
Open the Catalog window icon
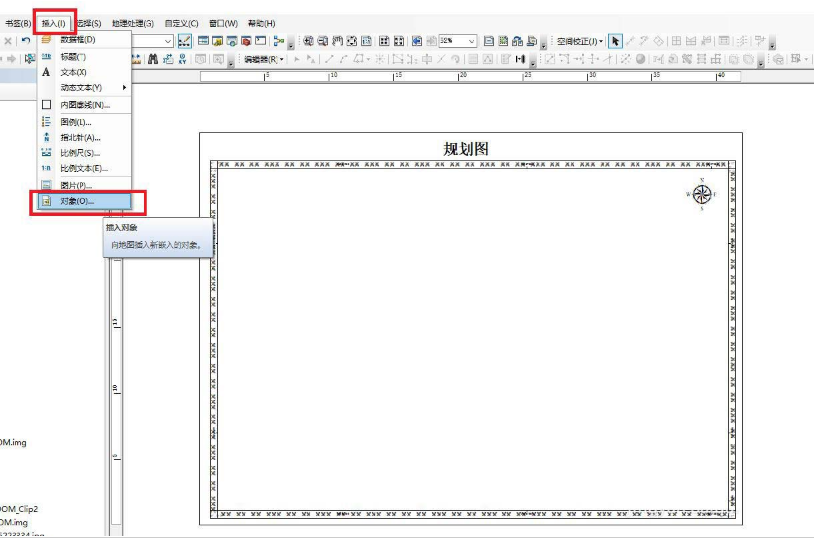click(x=218, y=41)
